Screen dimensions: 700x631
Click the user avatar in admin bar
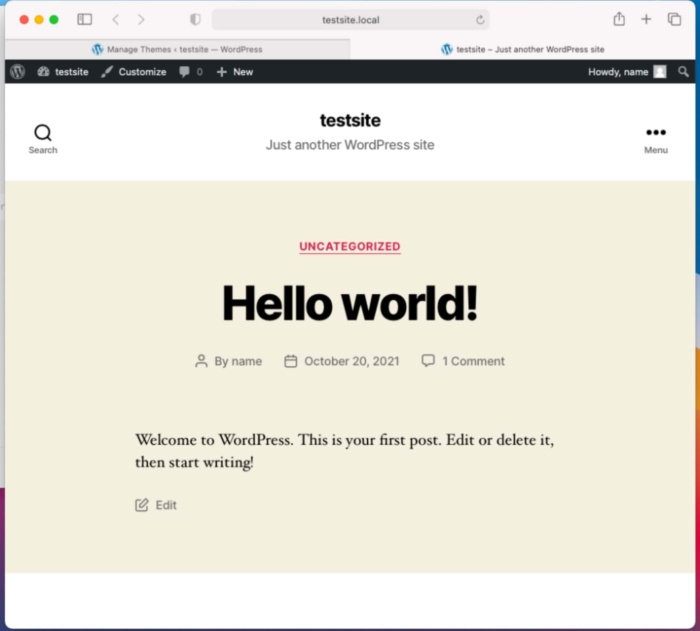pos(660,71)
